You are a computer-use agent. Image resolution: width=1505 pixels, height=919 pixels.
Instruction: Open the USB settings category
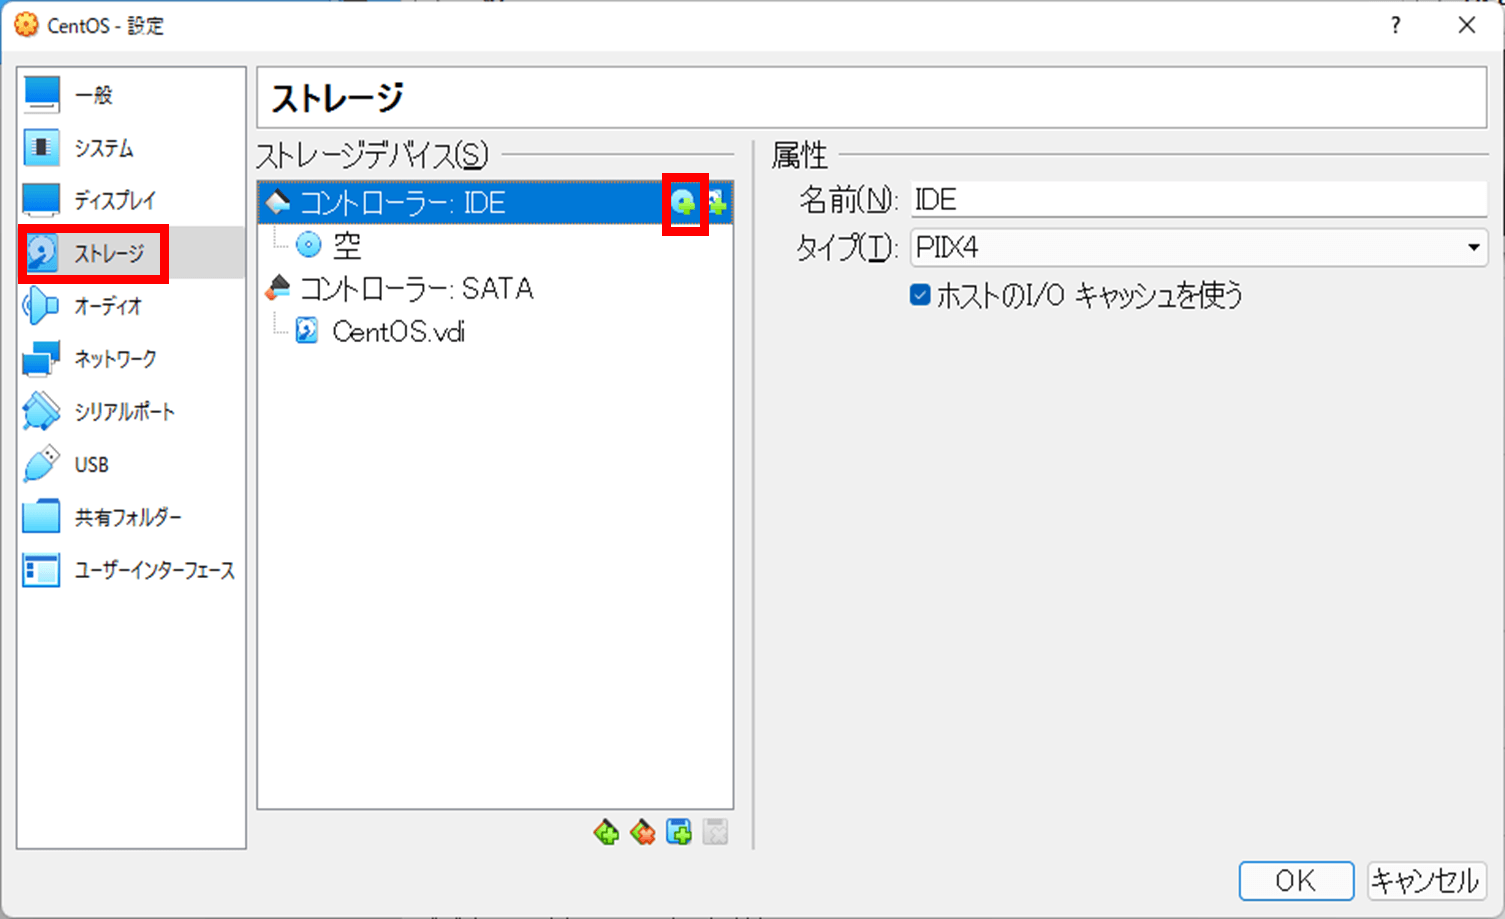tap(131, 464)
